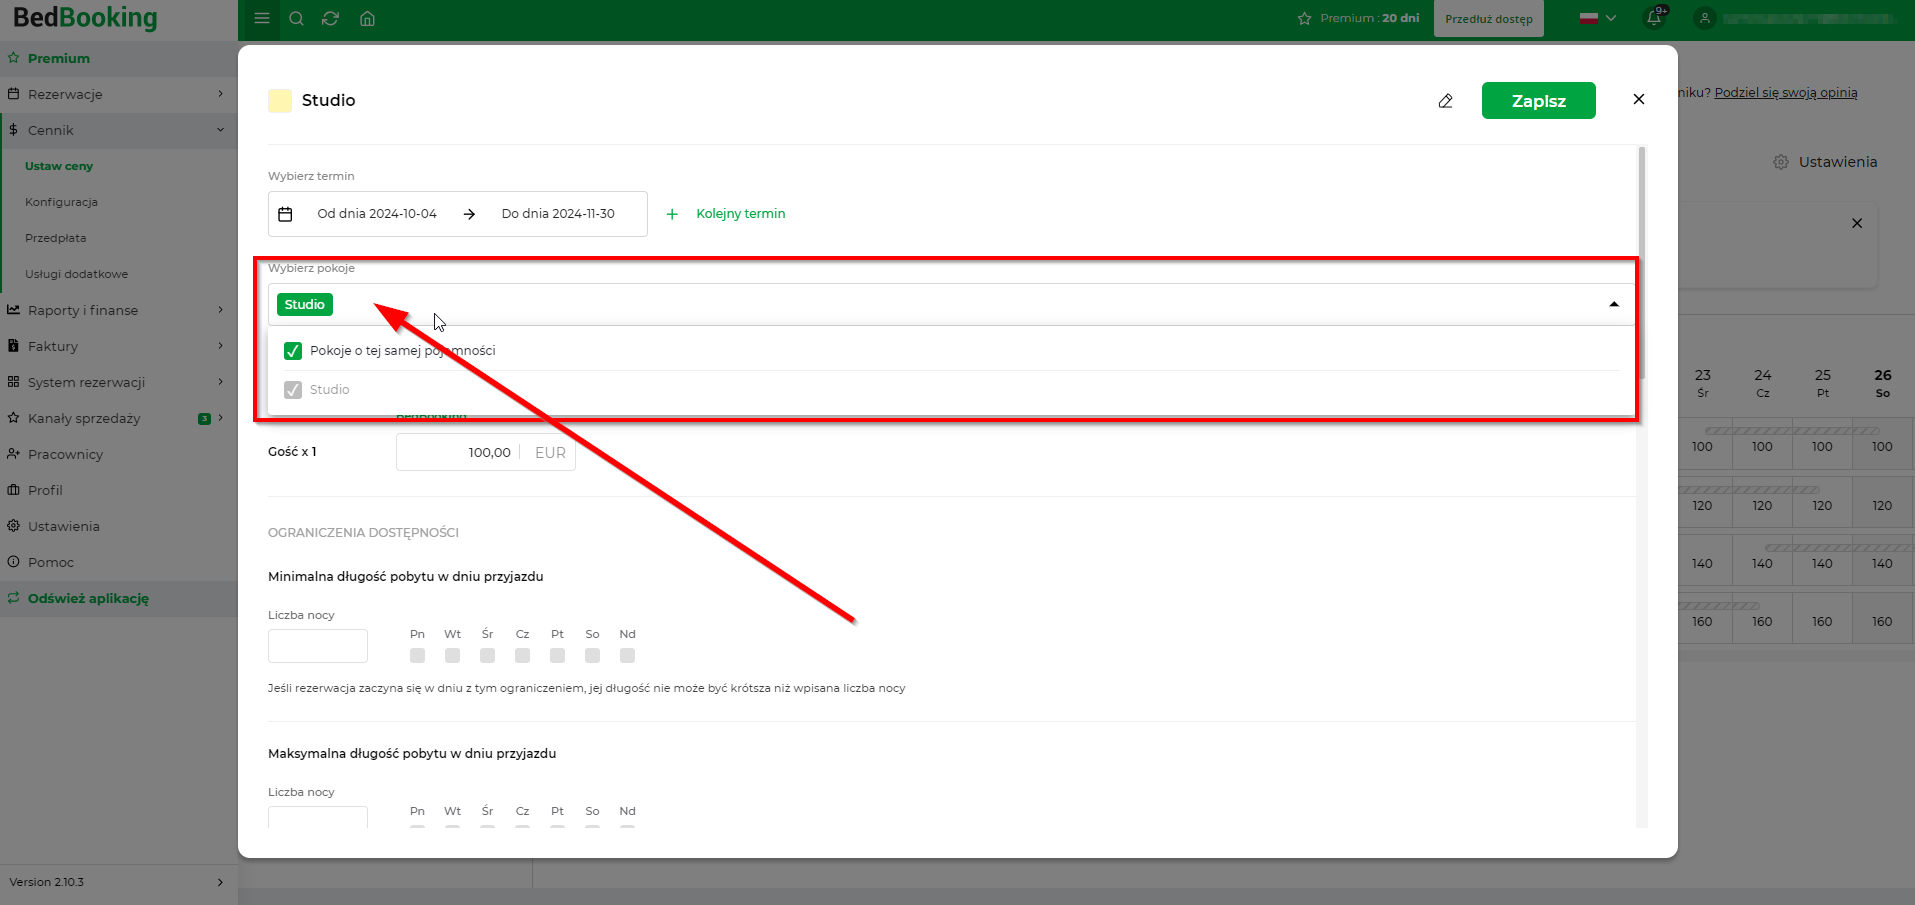The width and height of the screenshot is (1915, 905).
Task: Click System rezerwacji grid icon
Action: point(13,382)
